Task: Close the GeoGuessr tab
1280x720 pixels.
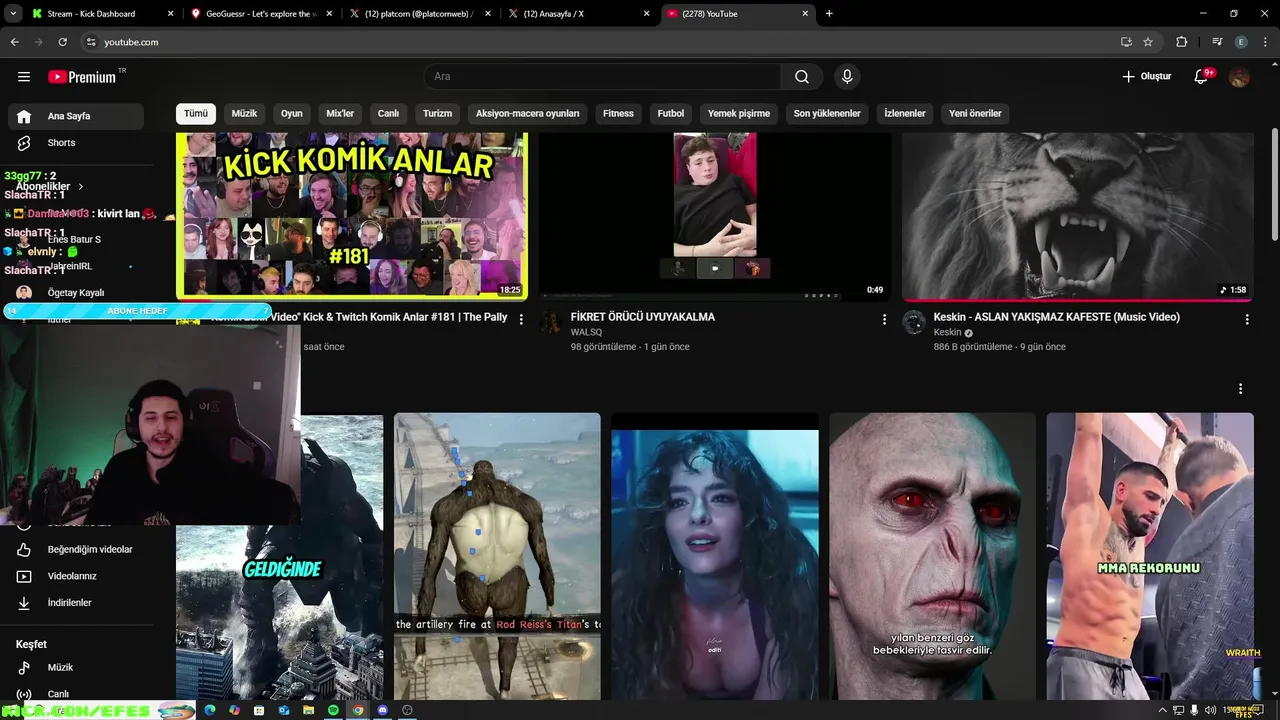Action: tap(328, 14)
